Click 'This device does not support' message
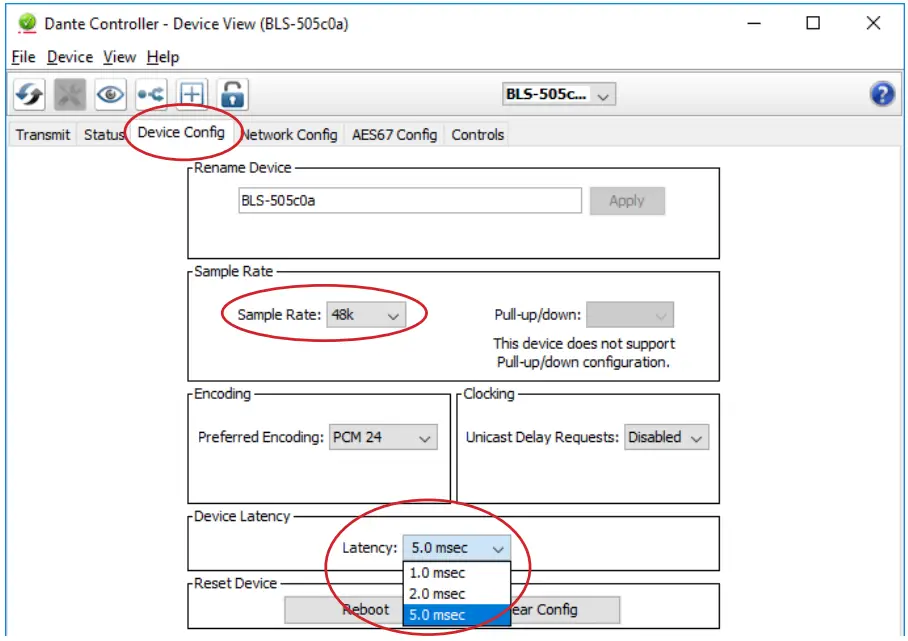The width and height of the screenshot is (908, 641). coord(584,343)
